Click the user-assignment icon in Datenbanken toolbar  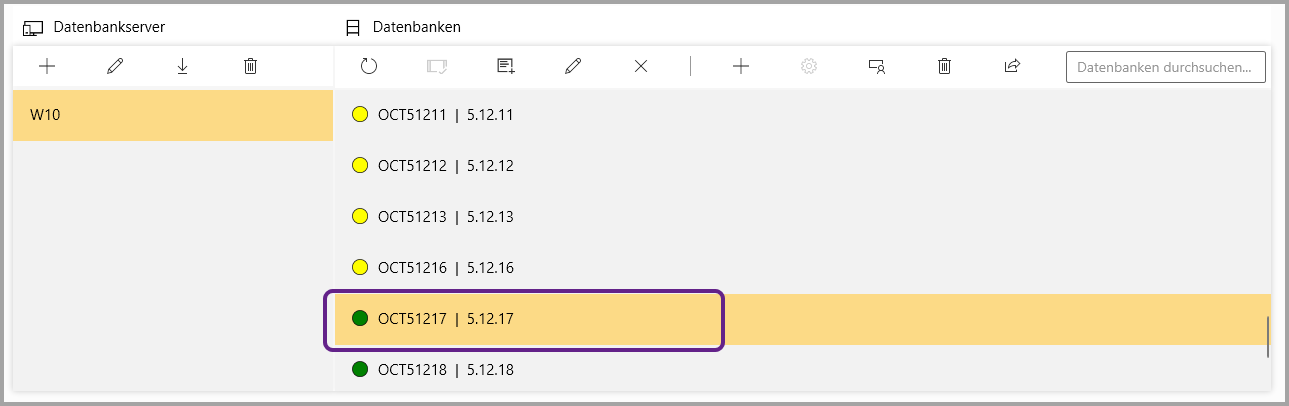point(876,67)
